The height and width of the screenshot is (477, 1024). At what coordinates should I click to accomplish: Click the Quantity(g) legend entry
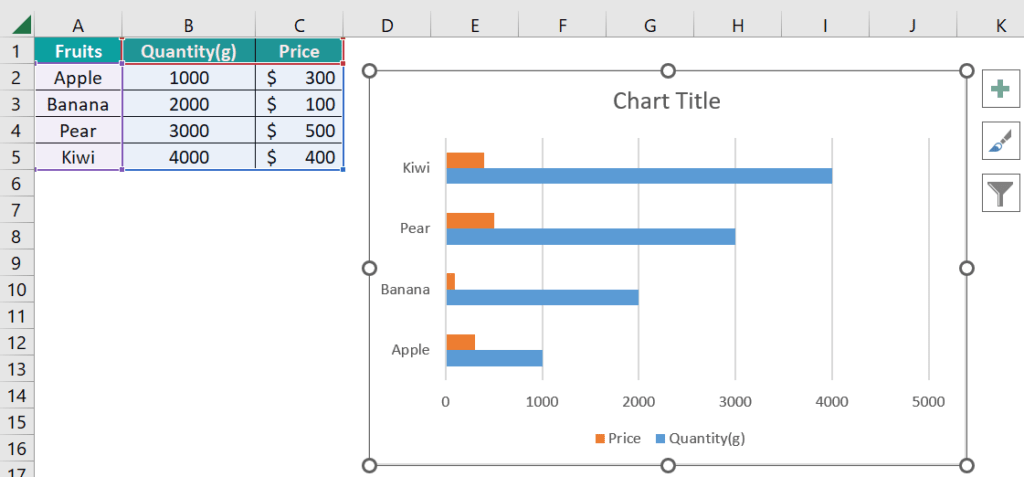[x=699, y=438]
